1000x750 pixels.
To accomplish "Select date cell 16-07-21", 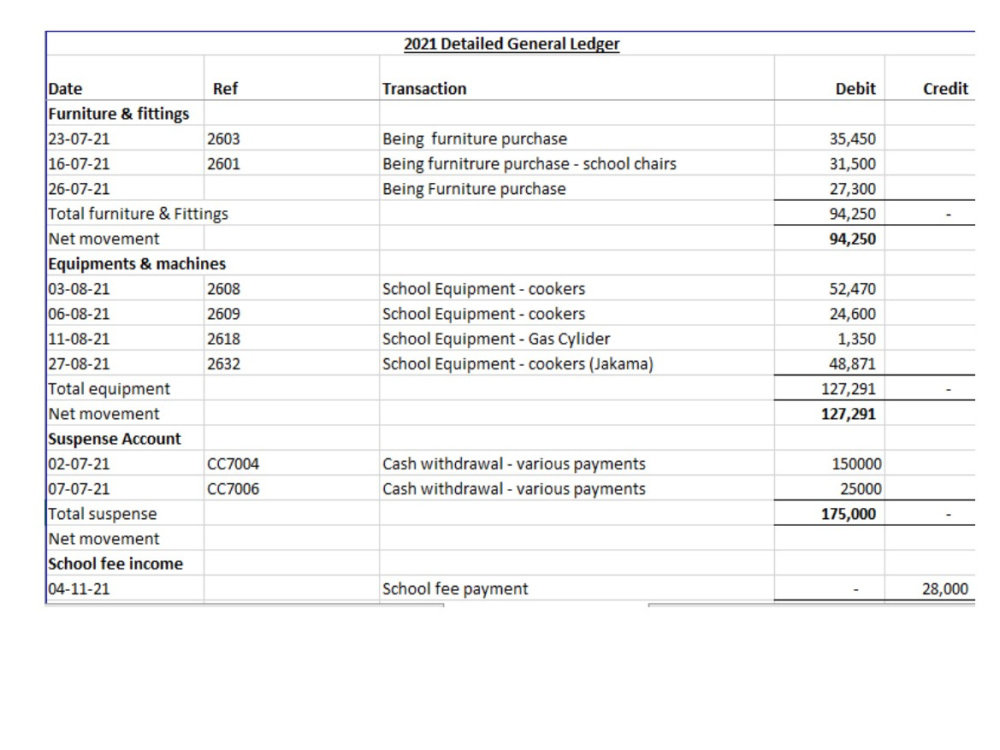I will pyautogui.click(x=79, y=164).
